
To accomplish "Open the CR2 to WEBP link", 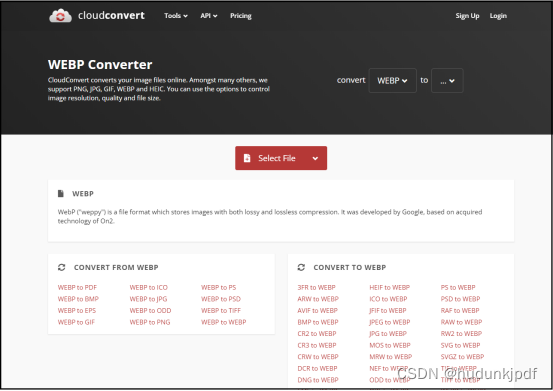I will (317, 334).
